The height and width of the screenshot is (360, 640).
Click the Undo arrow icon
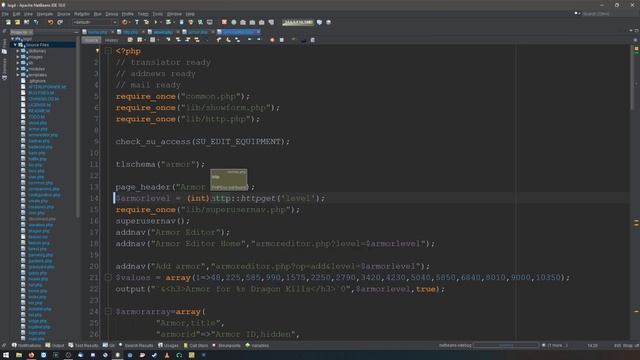[x=51, y=22]
